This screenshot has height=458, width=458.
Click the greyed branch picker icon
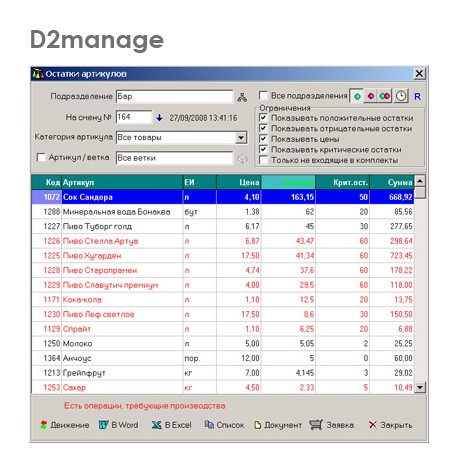[242, 159]
